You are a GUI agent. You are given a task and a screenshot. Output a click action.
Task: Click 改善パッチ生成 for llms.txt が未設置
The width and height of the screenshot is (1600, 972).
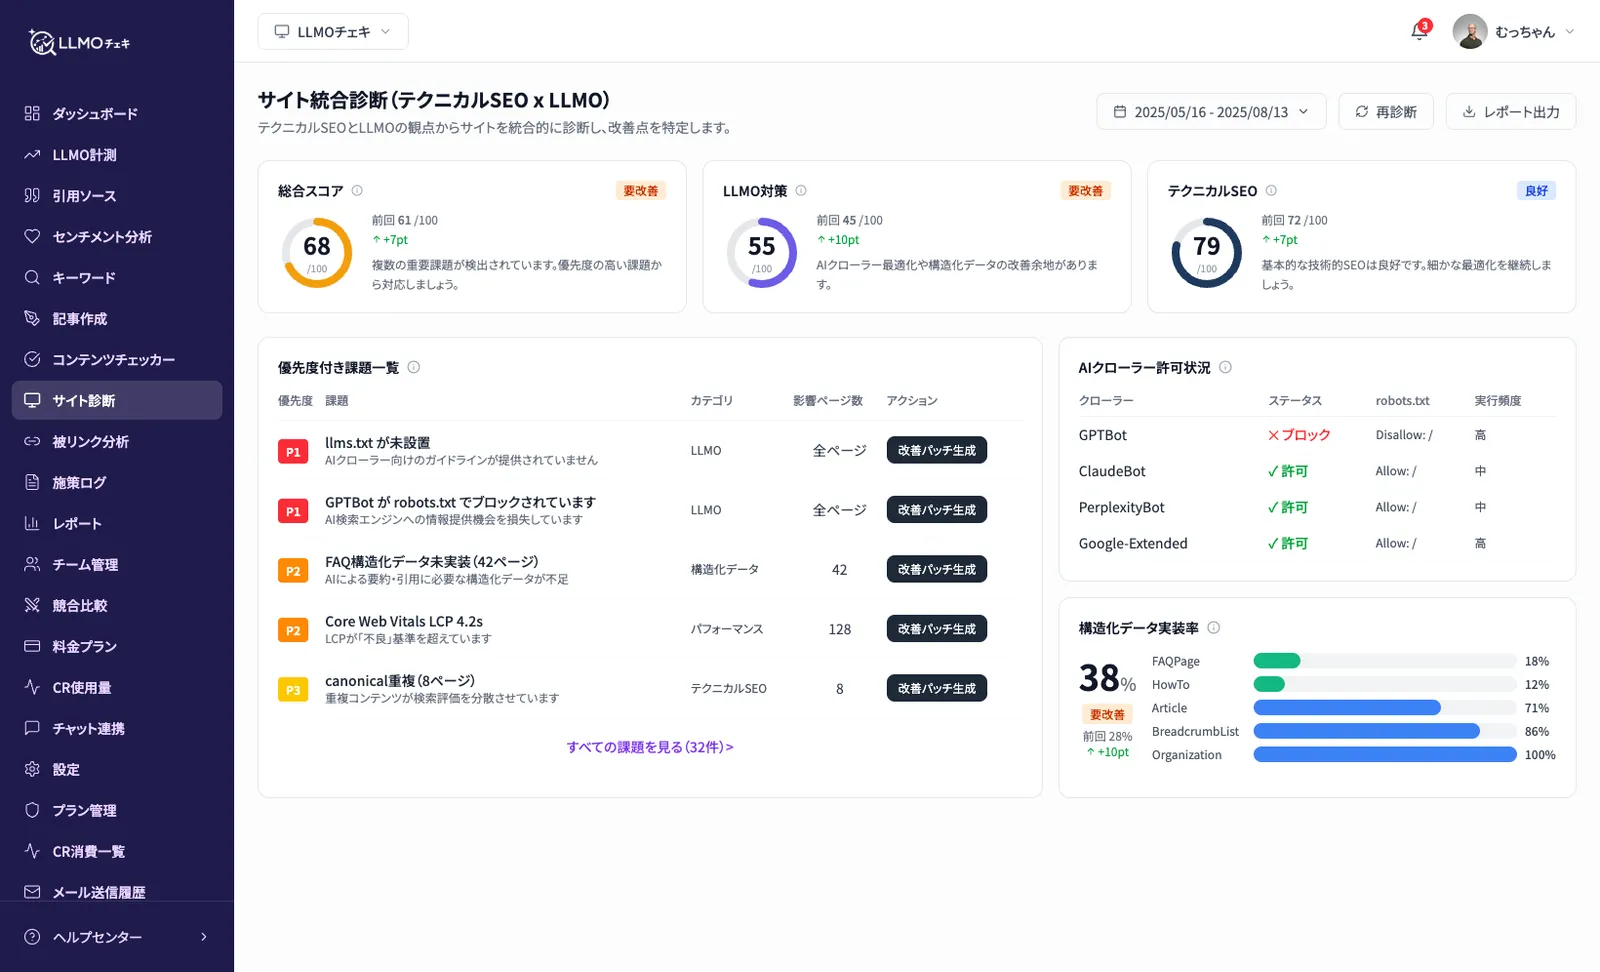tap(937, 450)
